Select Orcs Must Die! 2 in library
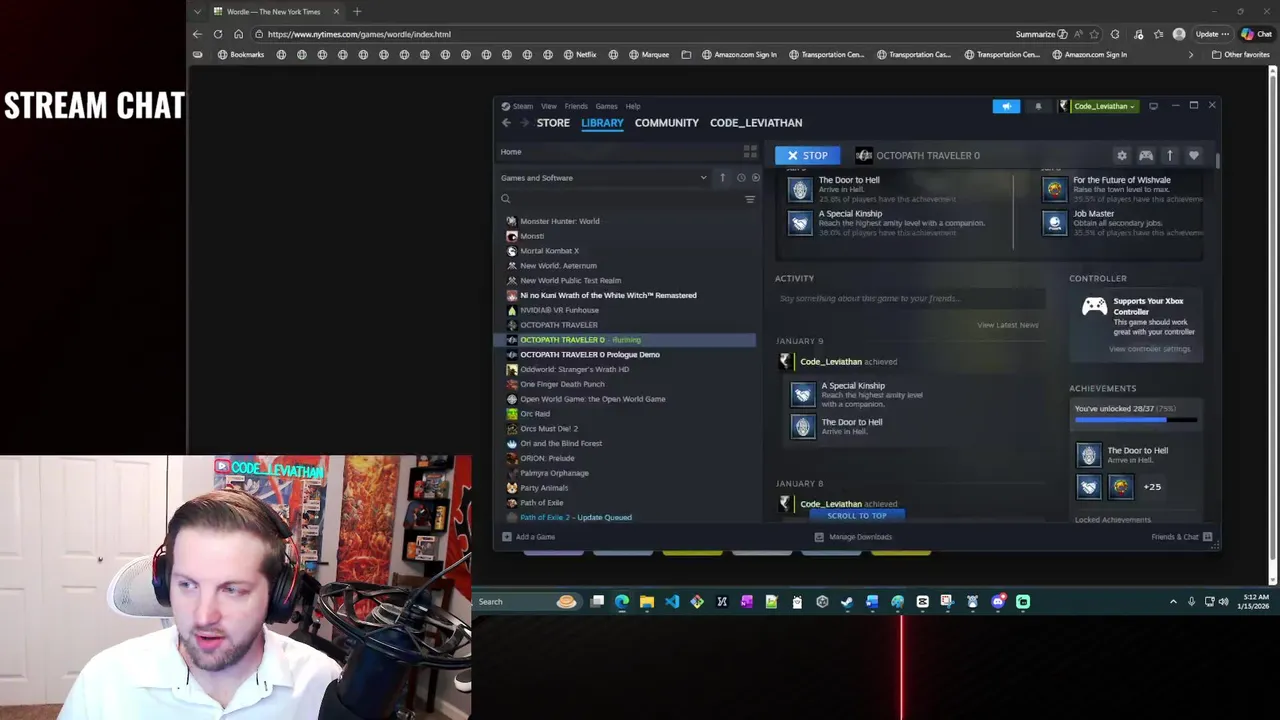The width and height of the screenshot is (1280, 720). pyautogui.click(x=549, y=428)
